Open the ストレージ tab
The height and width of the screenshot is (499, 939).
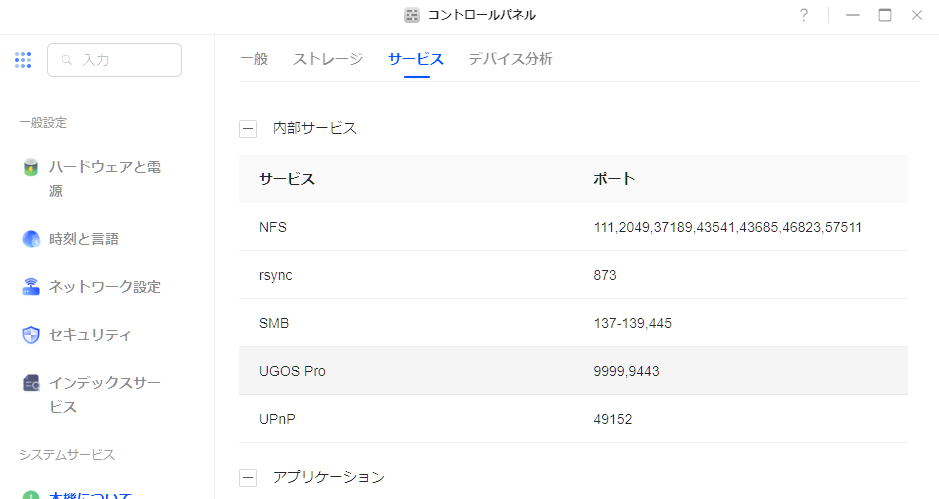[x=328, y=59]
